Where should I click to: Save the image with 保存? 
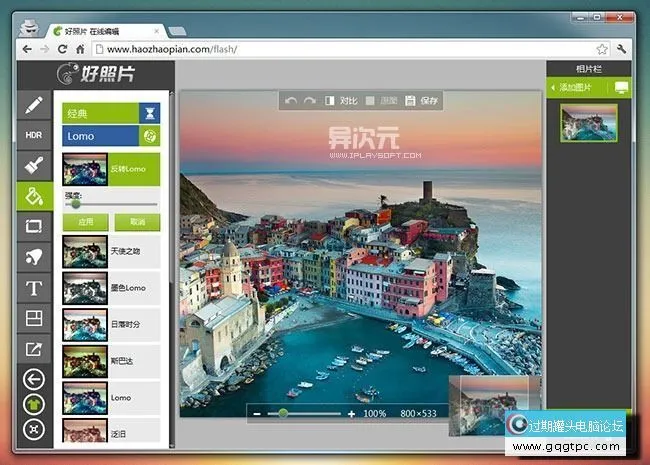(422, 101)
